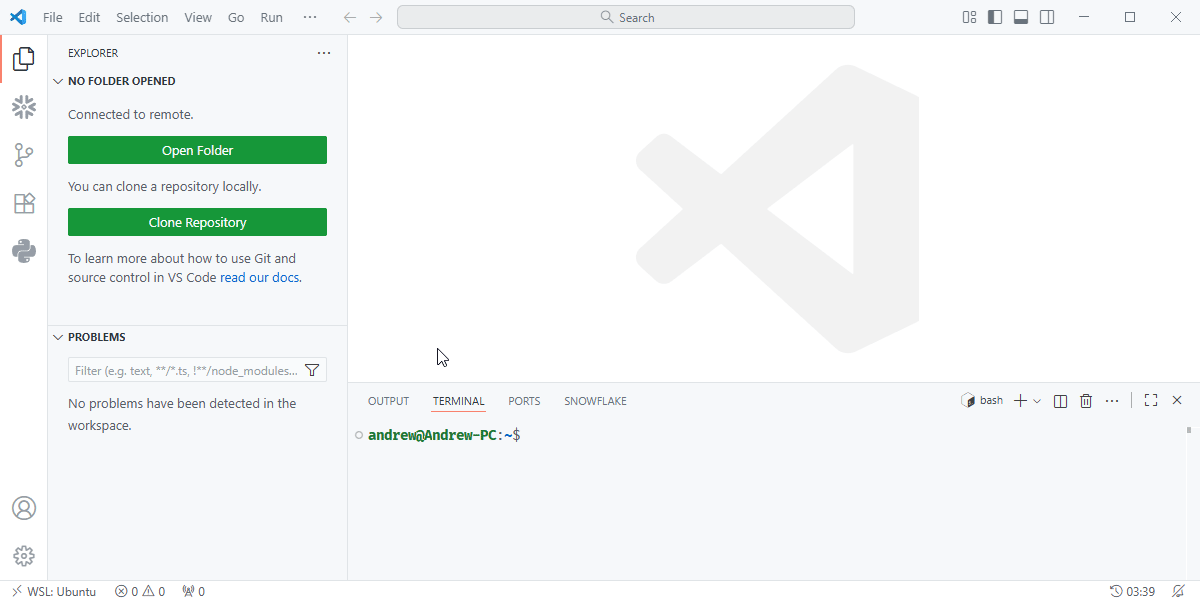Viewport: 1200px width, 602px height.
Task: Maximize the panel with the expand icon
Action: (x=1150, y=400)
